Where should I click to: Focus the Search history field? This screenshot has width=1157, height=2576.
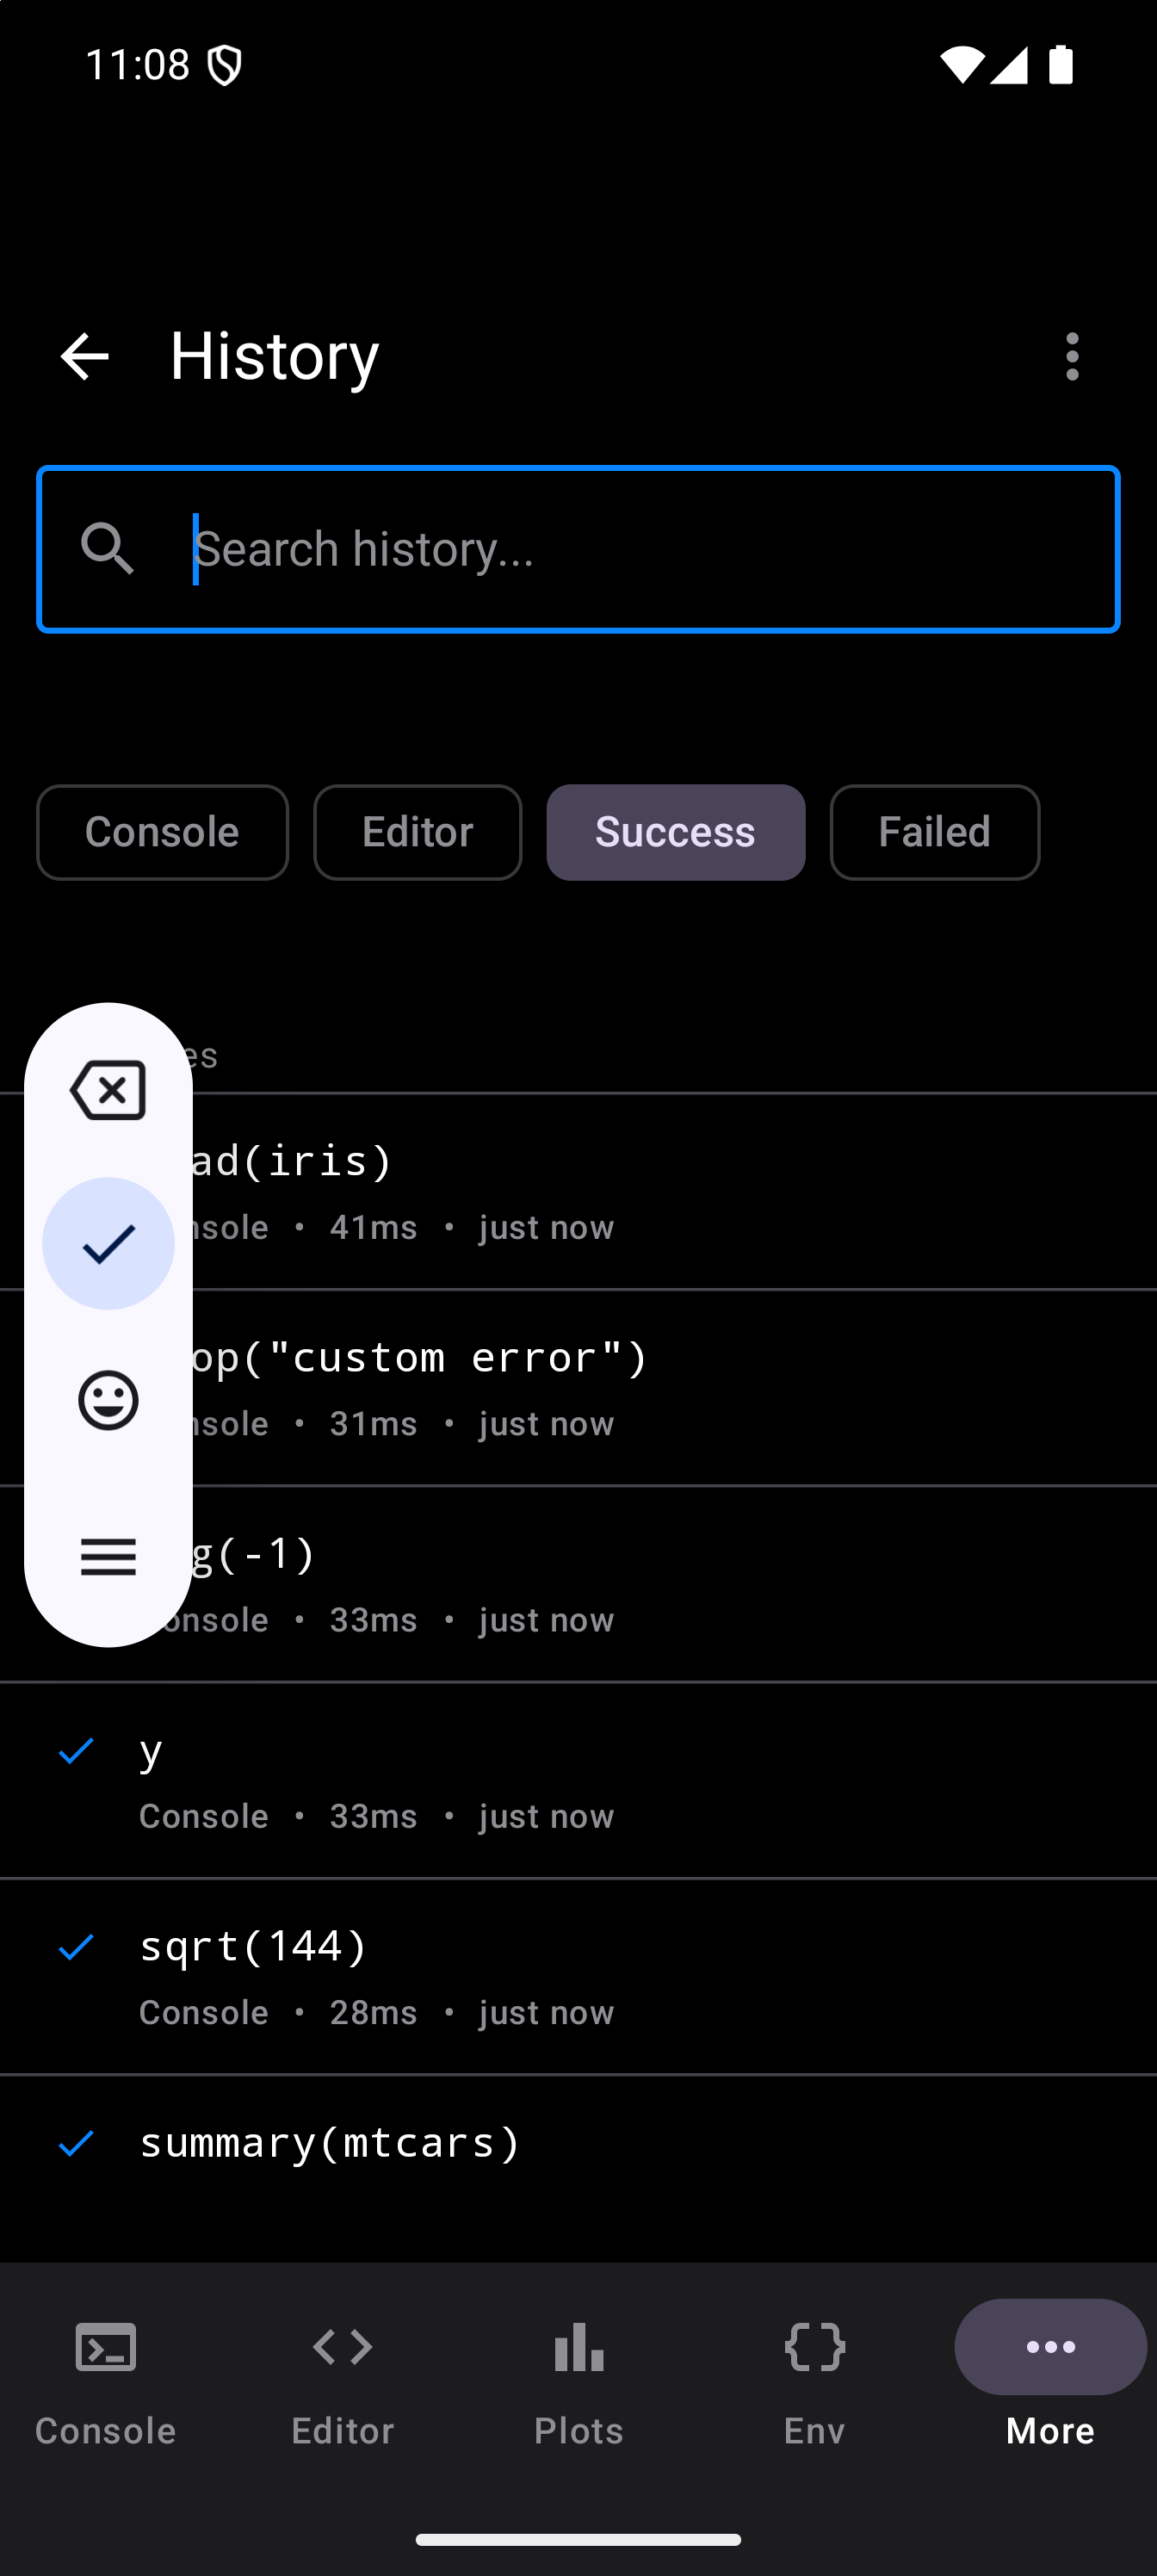[x=640, y=549]
